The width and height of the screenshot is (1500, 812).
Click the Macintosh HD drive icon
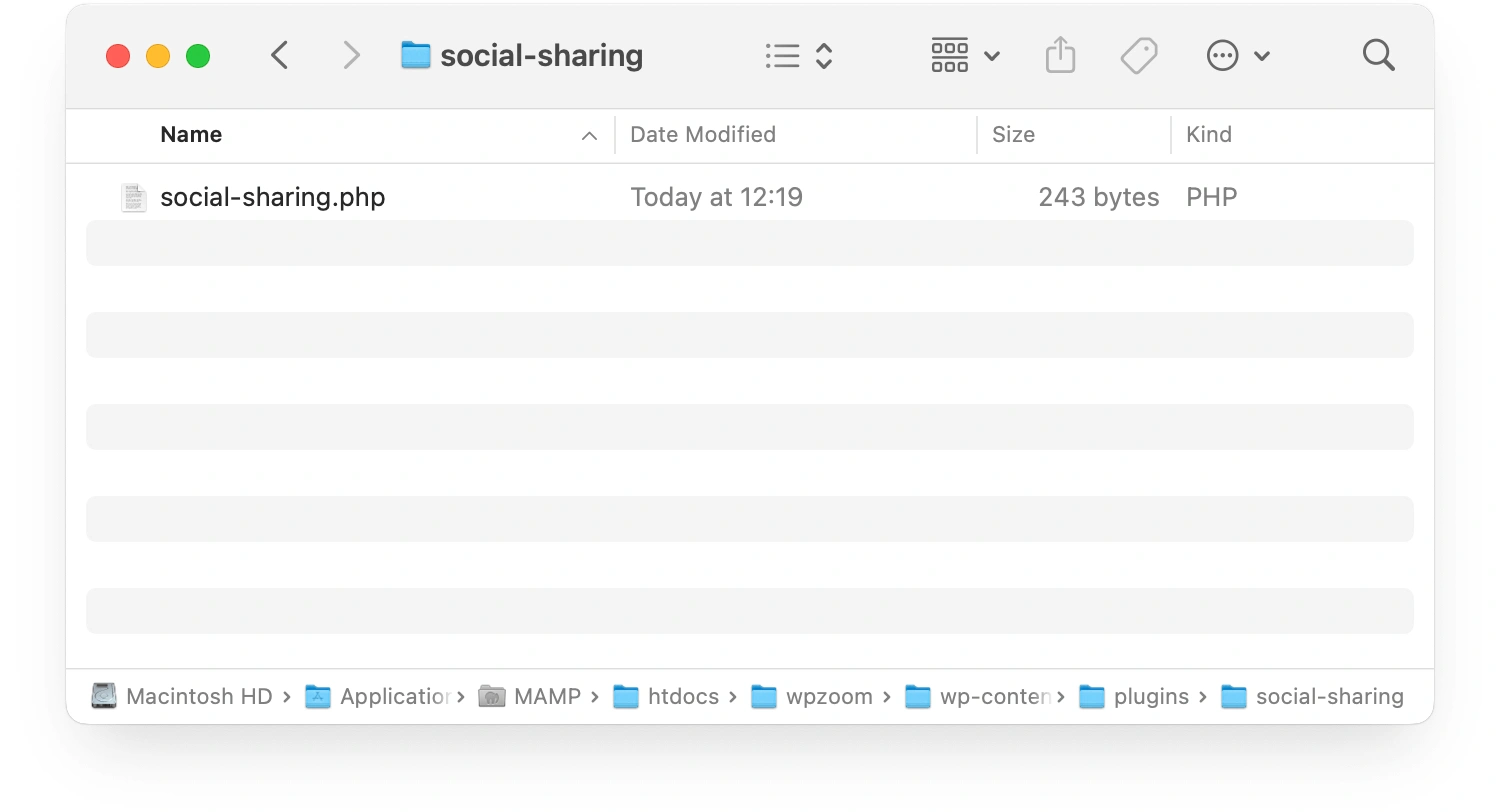click(x=103, y=696)
